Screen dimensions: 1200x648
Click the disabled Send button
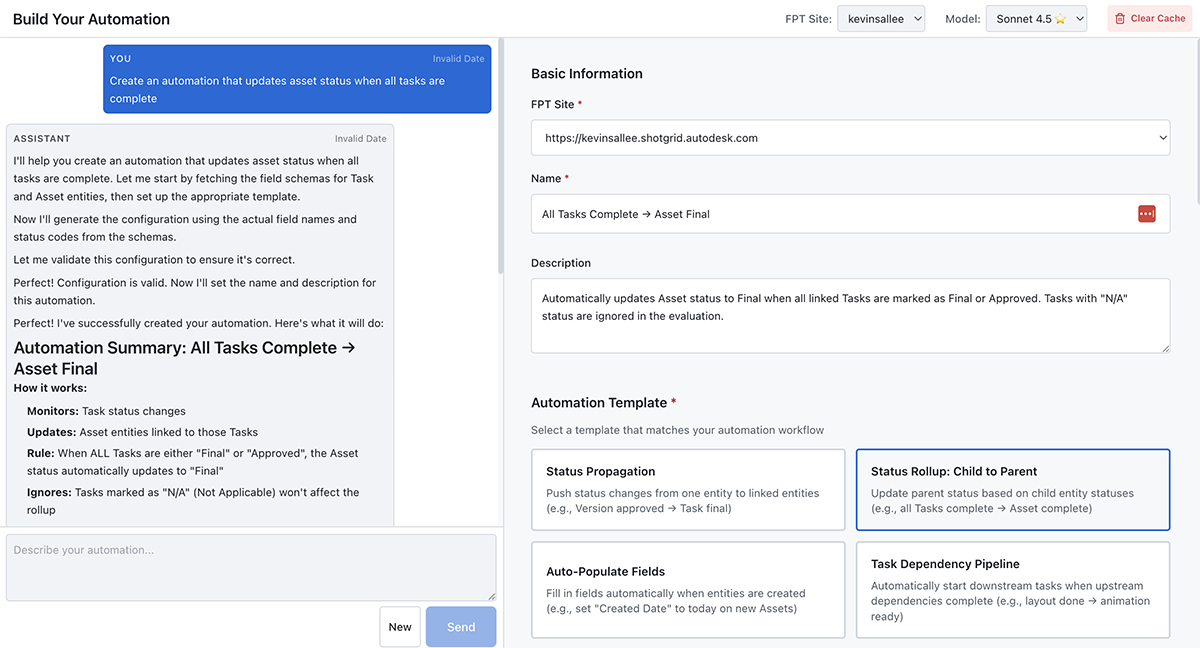[460, 626]
